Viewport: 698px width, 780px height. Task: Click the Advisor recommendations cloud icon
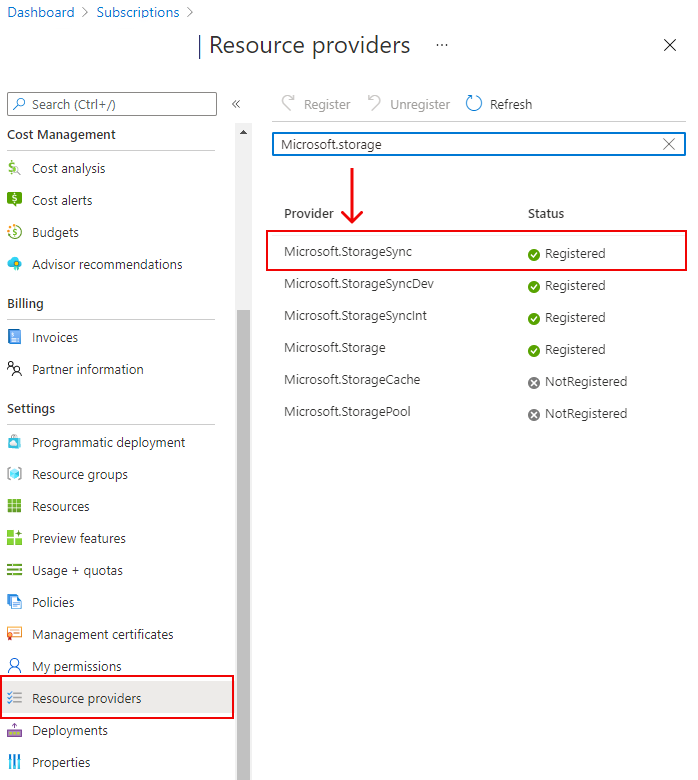pyautogui.click(x=14, y=264)
